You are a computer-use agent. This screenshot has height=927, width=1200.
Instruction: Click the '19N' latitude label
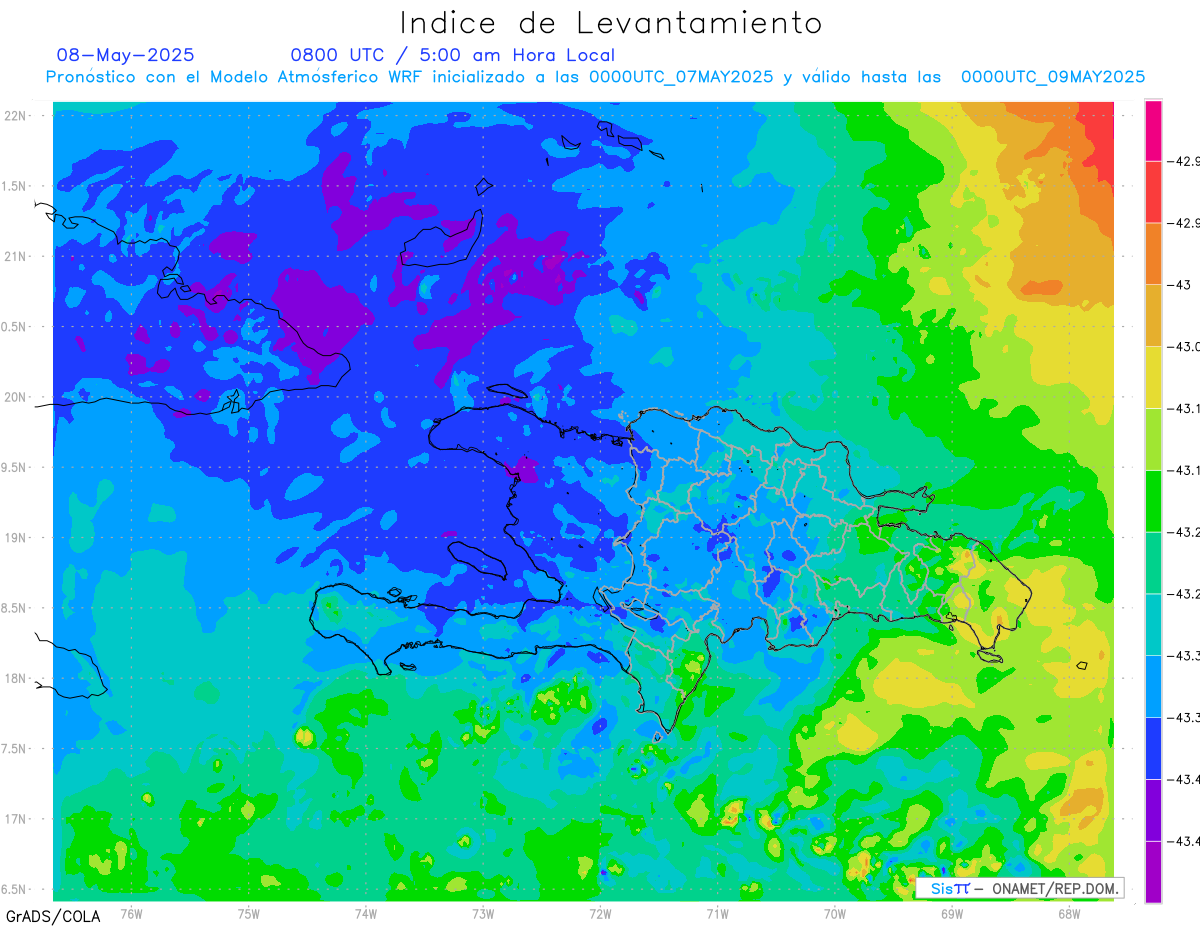pyautogui.click(x=17, y=538)
